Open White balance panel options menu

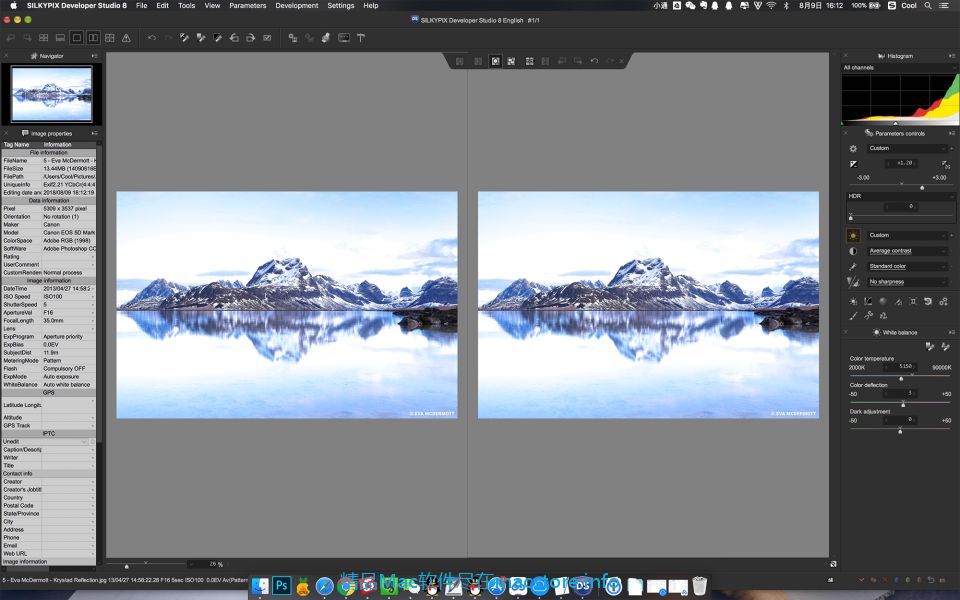(951, 332)
